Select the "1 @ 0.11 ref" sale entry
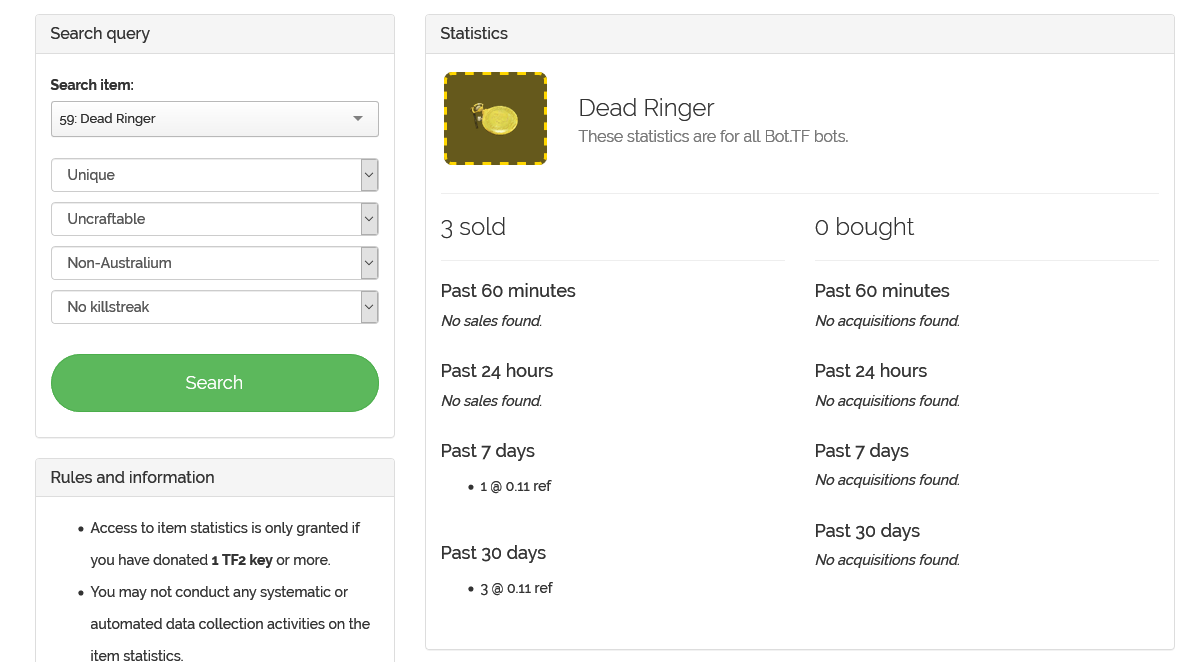Viewport: 1192px width, 662px height. [515, 487]
